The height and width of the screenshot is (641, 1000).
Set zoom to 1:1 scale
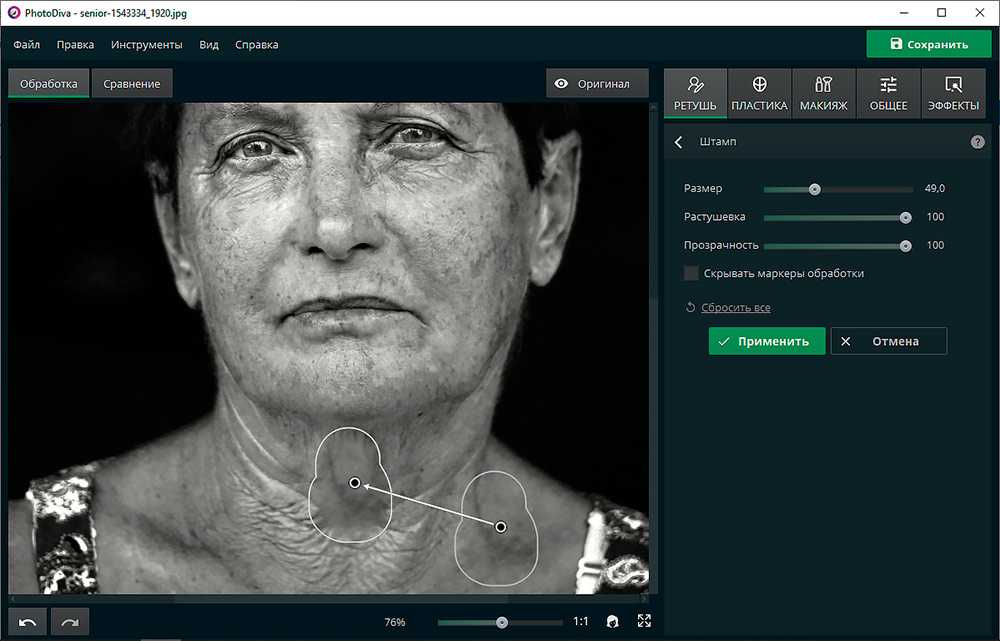point(580,622)
